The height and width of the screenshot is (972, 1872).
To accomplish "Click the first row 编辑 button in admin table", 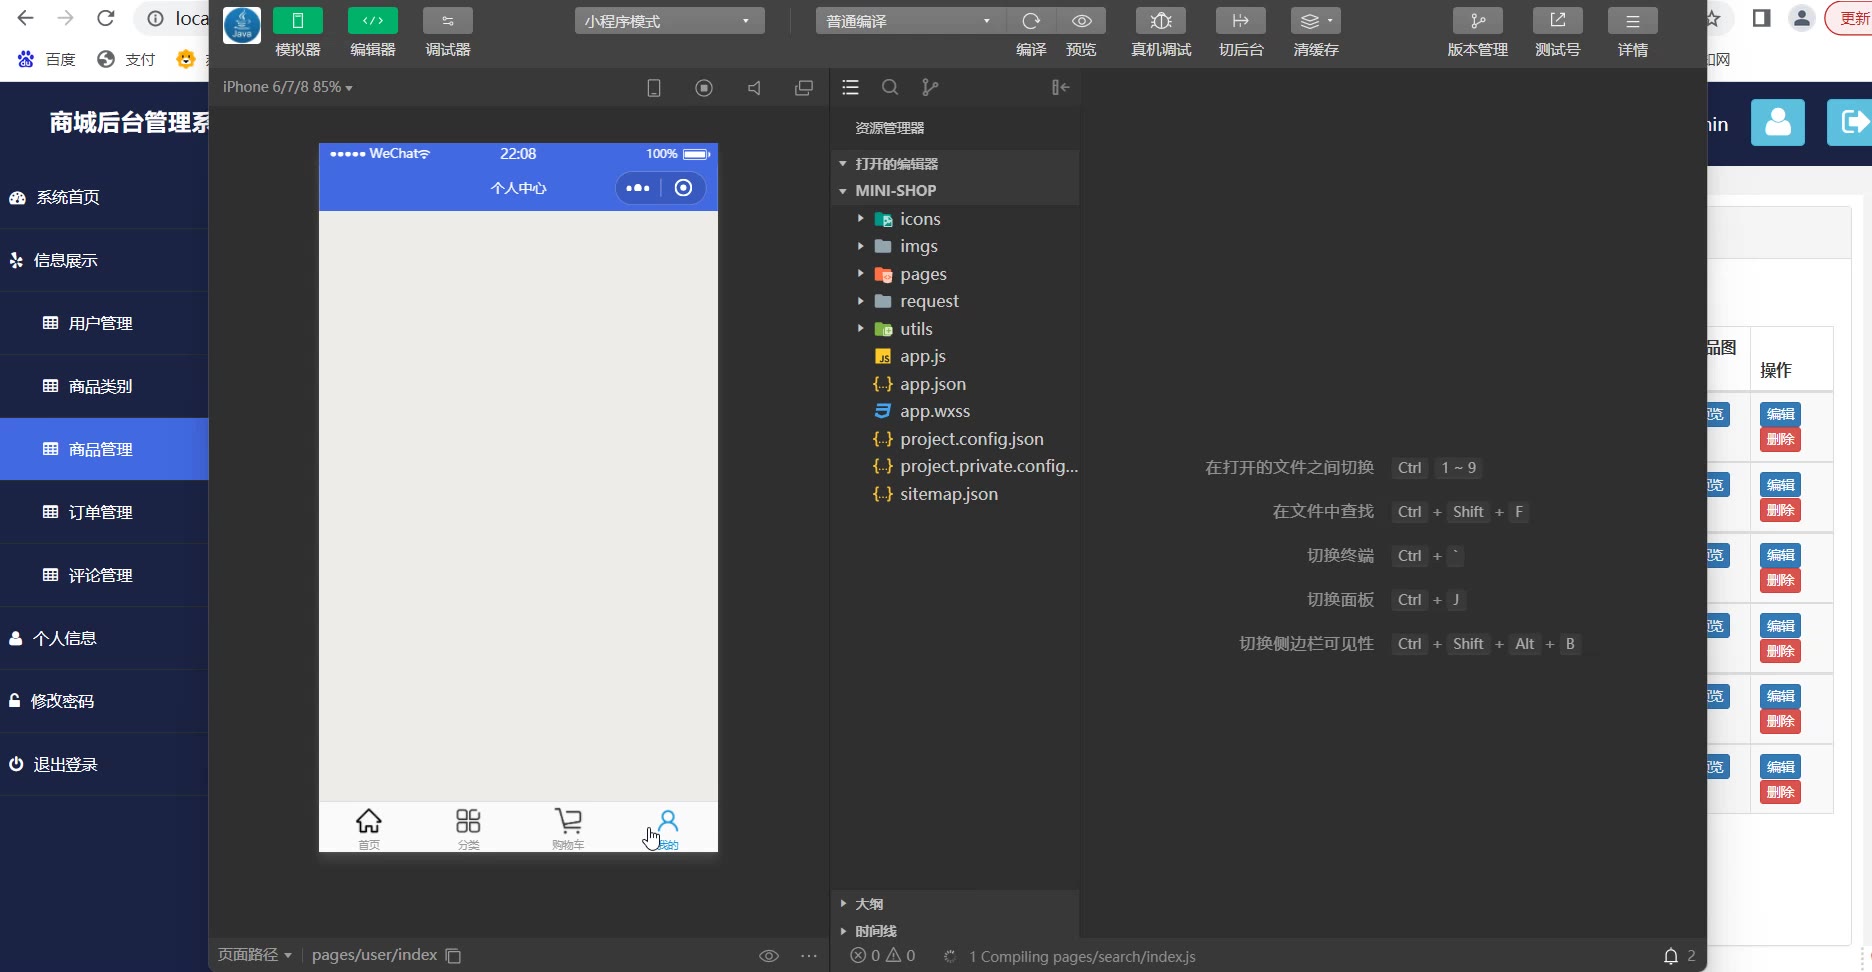I will [x=1780, y=414].
